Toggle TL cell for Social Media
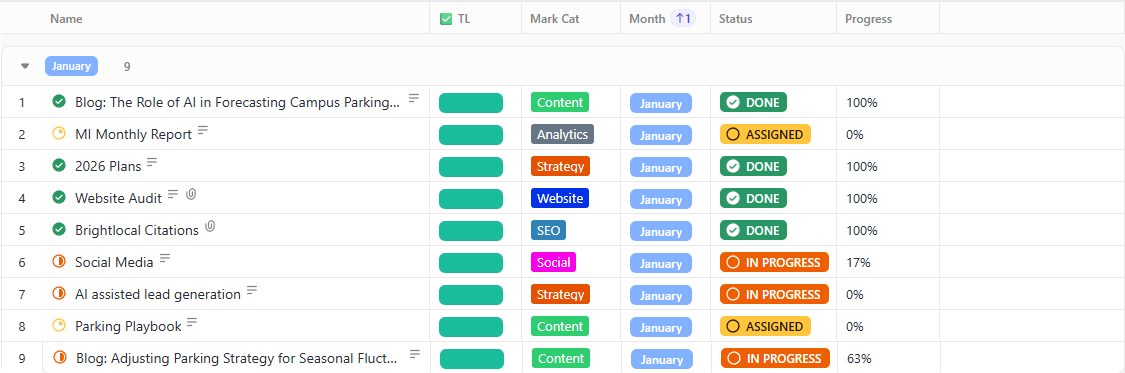This screenshot has height=373, width=1125. (471, 263)
